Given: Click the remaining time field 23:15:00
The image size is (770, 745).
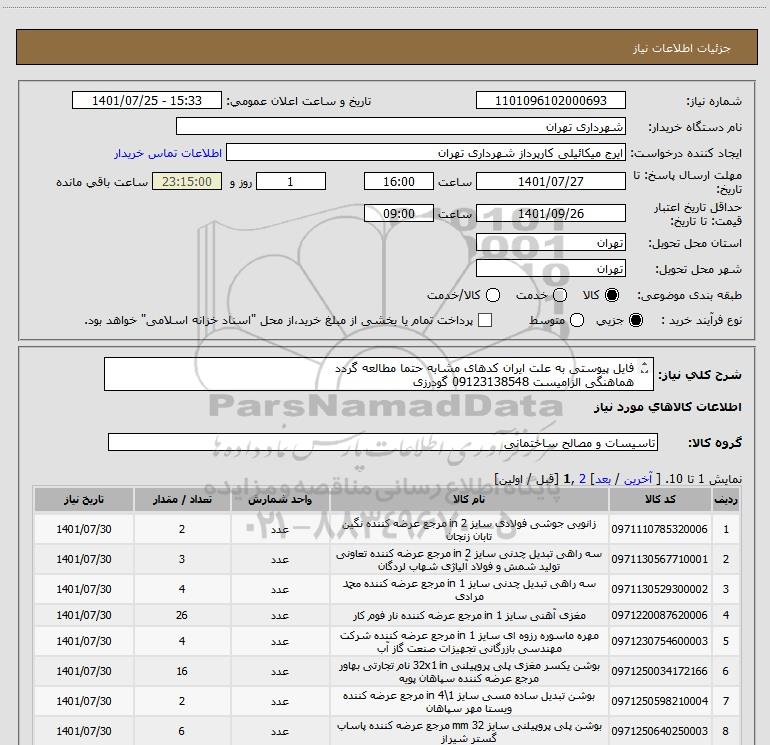Looking at the screenshot, I should [x=187, y=181].
